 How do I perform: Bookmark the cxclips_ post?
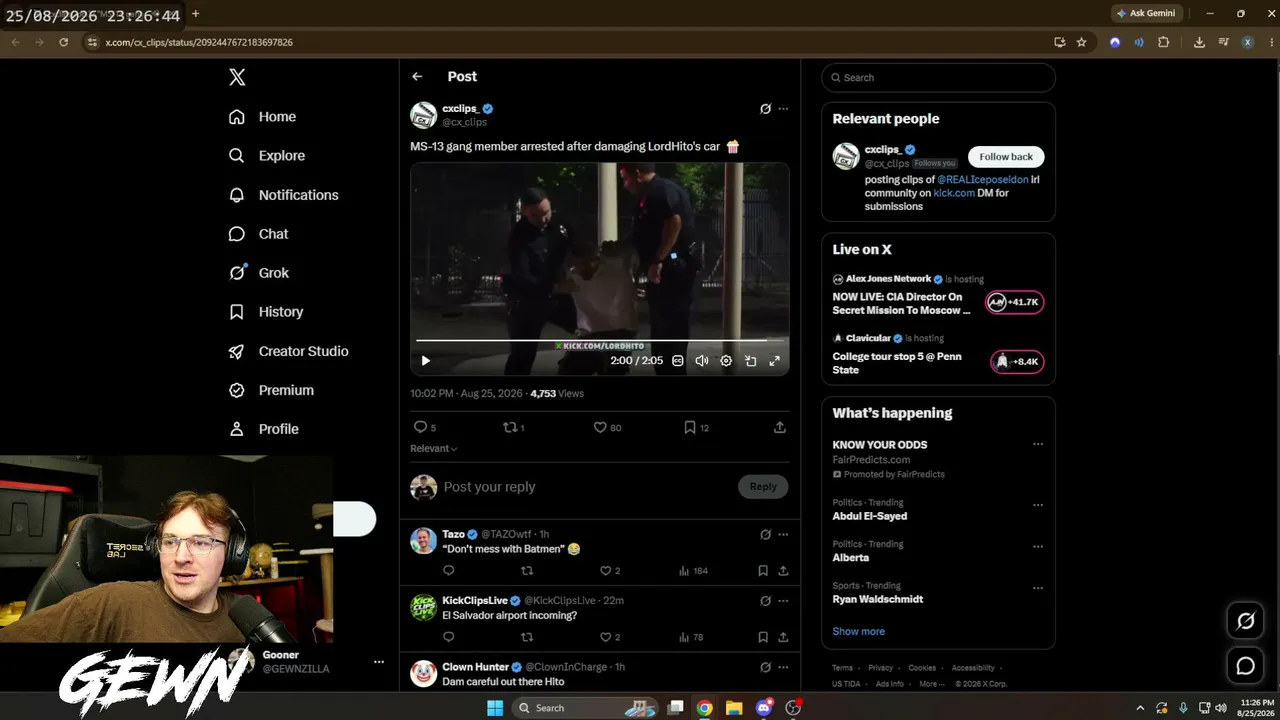point(690,427)
